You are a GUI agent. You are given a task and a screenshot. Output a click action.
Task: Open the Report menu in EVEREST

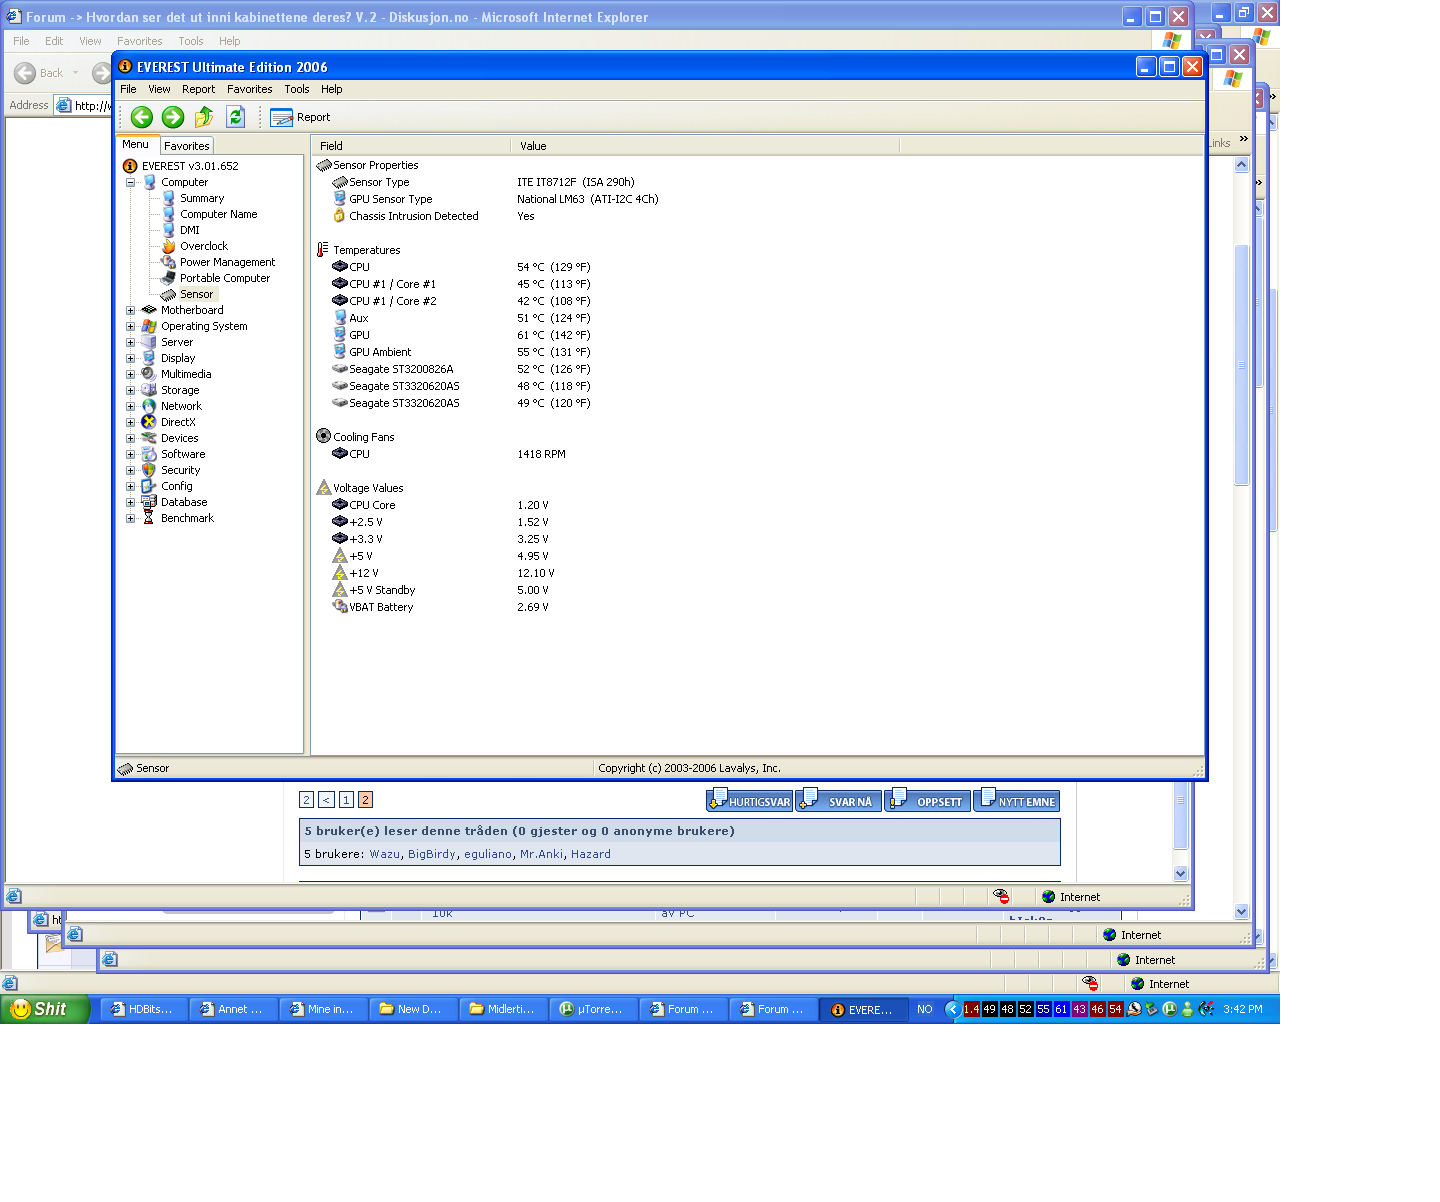pyautogui.click(x=198, y=89)
